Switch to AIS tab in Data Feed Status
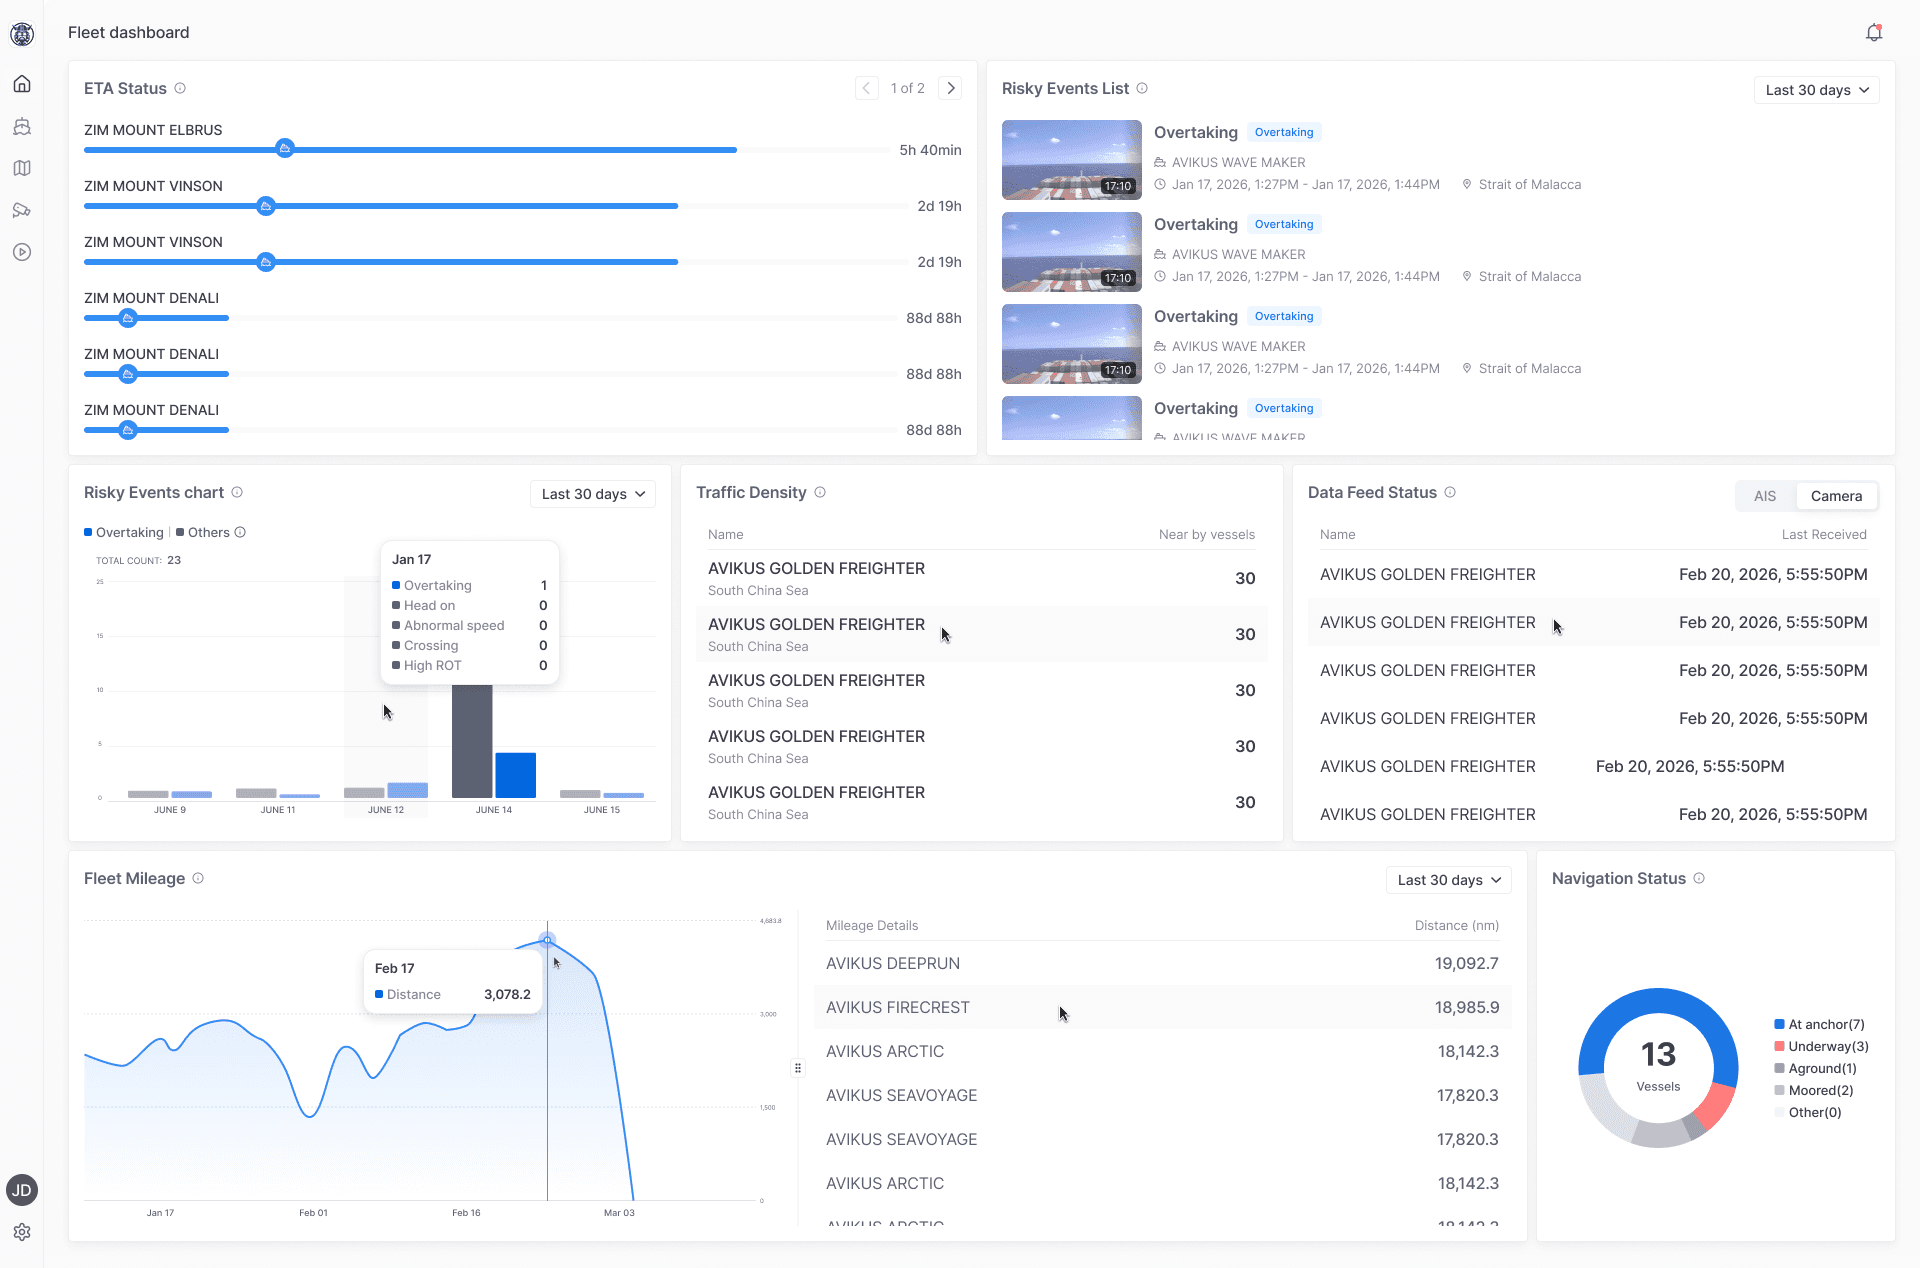1920x1268 pixels. (1765, 496)
